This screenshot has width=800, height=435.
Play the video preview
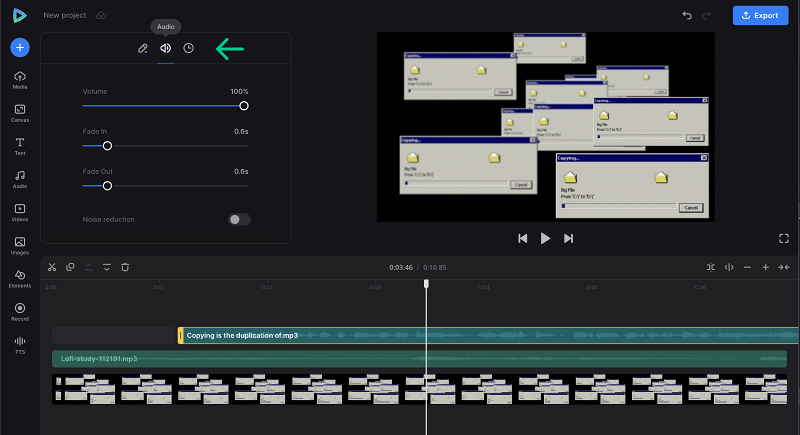545,239
